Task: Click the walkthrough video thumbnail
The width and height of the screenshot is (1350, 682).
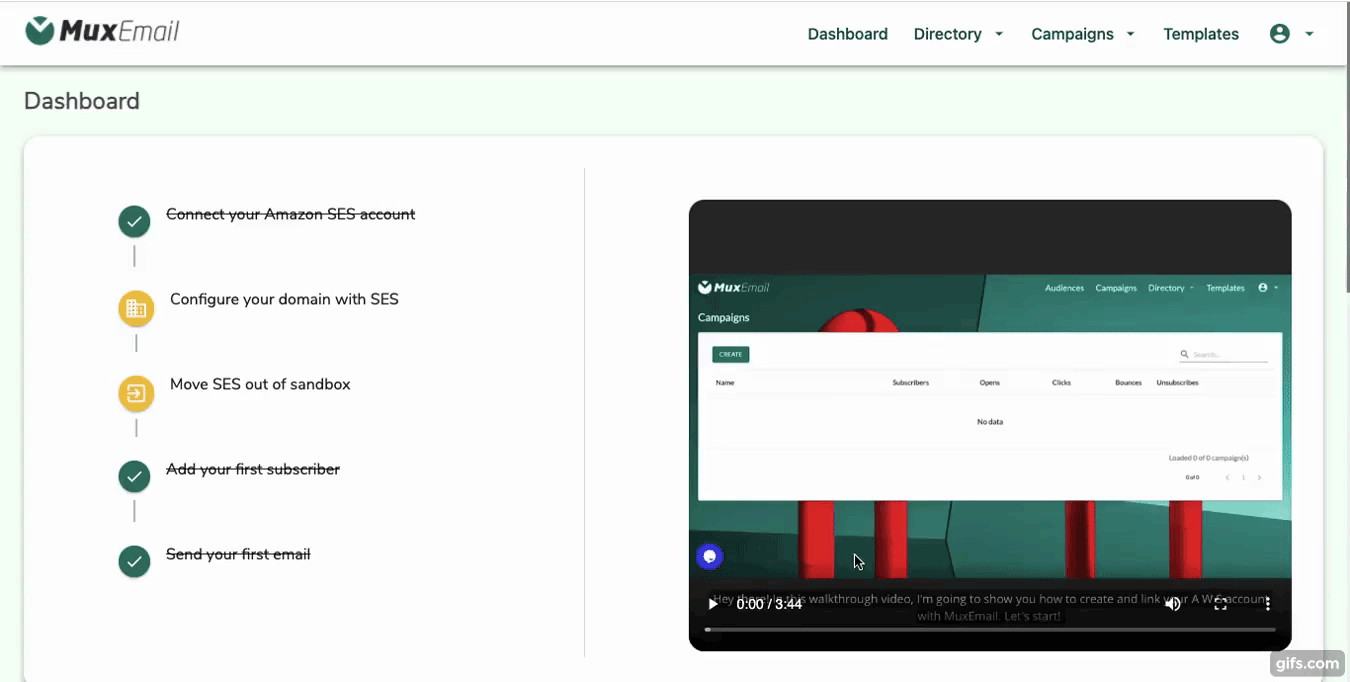Action: point(990,425)
